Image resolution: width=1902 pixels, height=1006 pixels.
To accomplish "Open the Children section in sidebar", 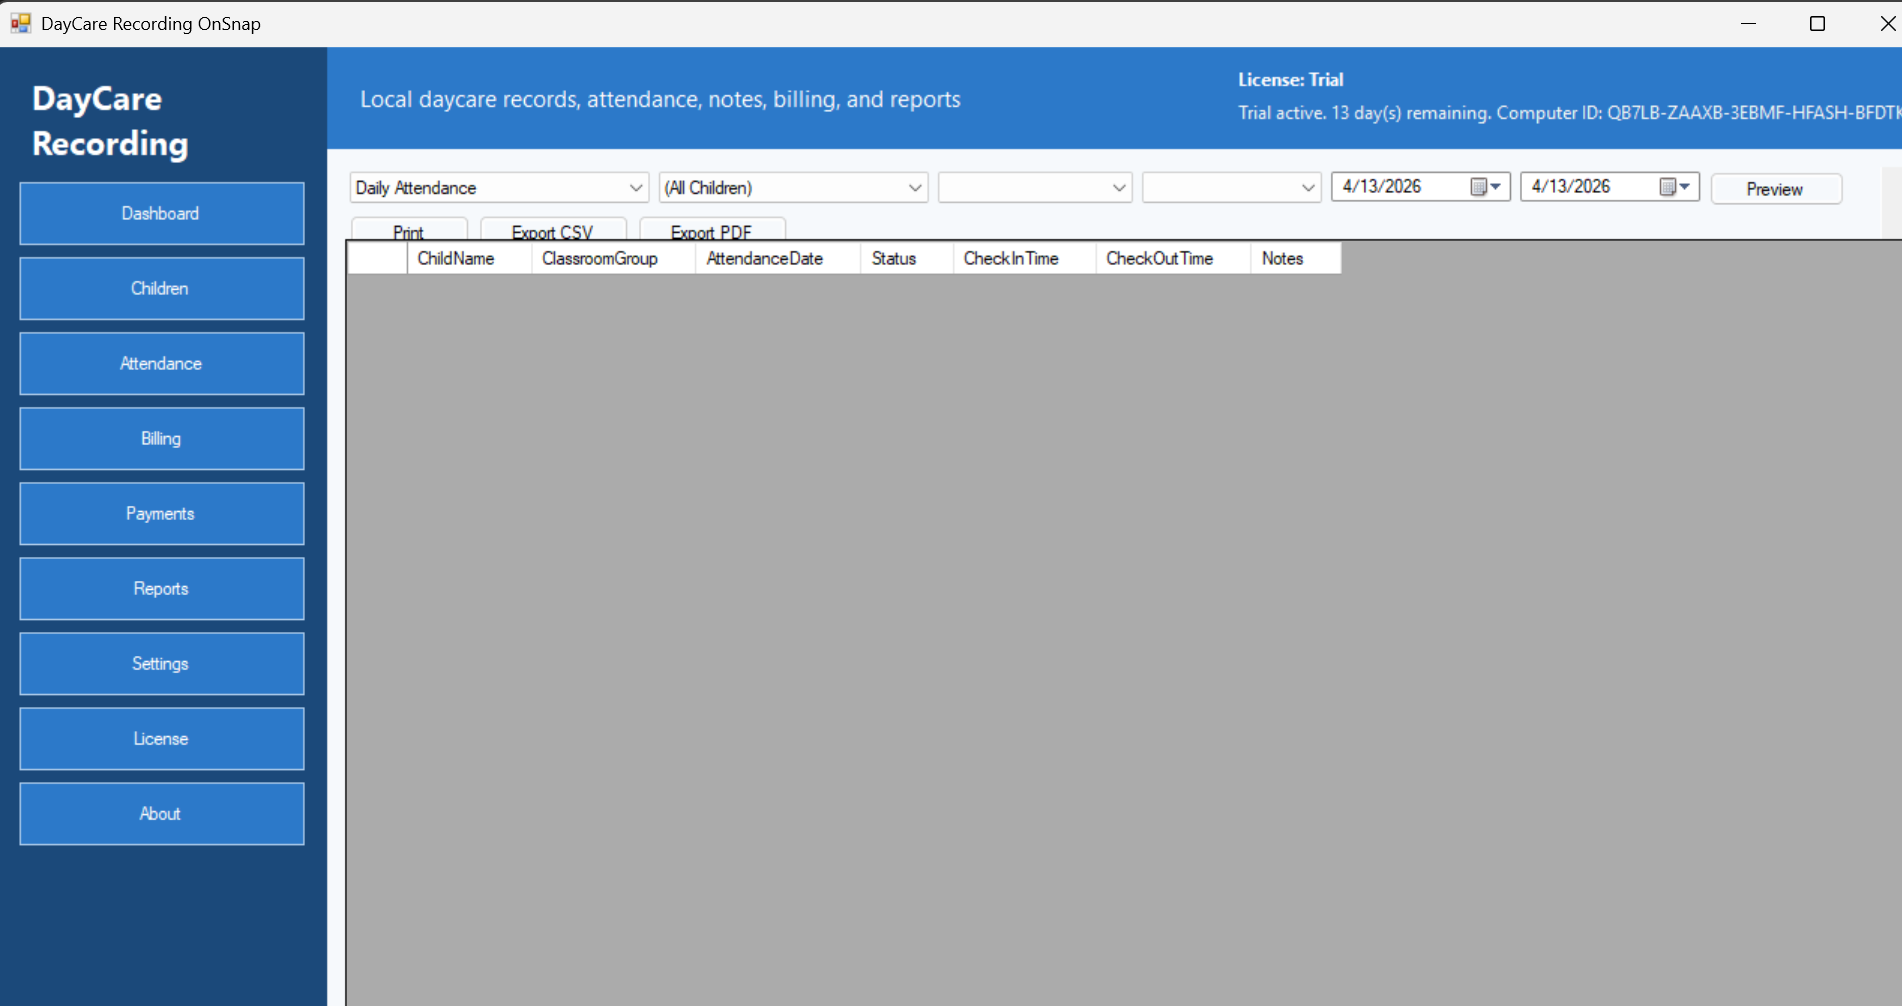I will [162, 288].
